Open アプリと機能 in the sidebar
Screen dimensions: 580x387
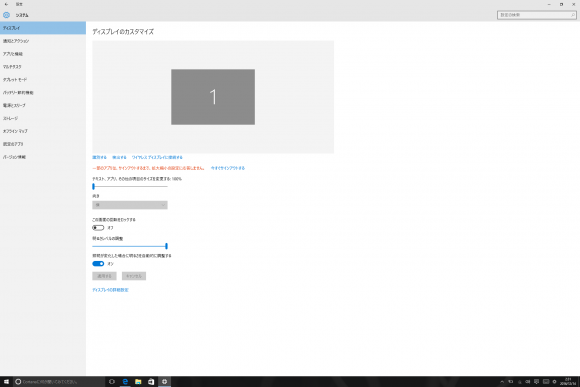pos(43,54)
